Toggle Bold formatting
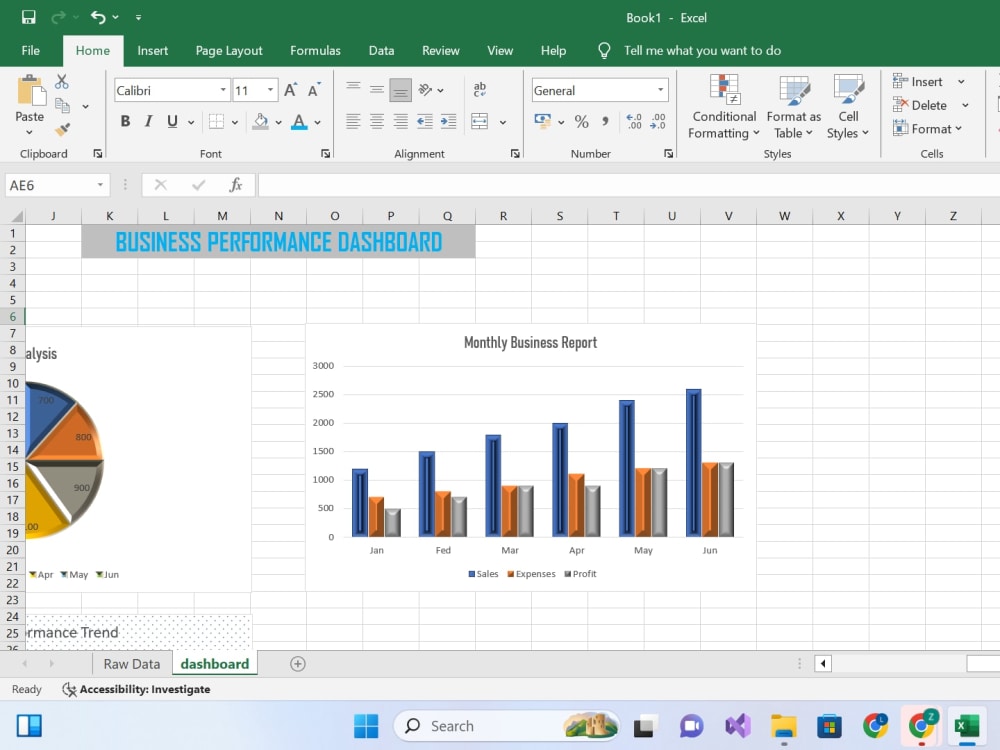The width and height of the screenshot is (1000, 750). coord(125,121)
